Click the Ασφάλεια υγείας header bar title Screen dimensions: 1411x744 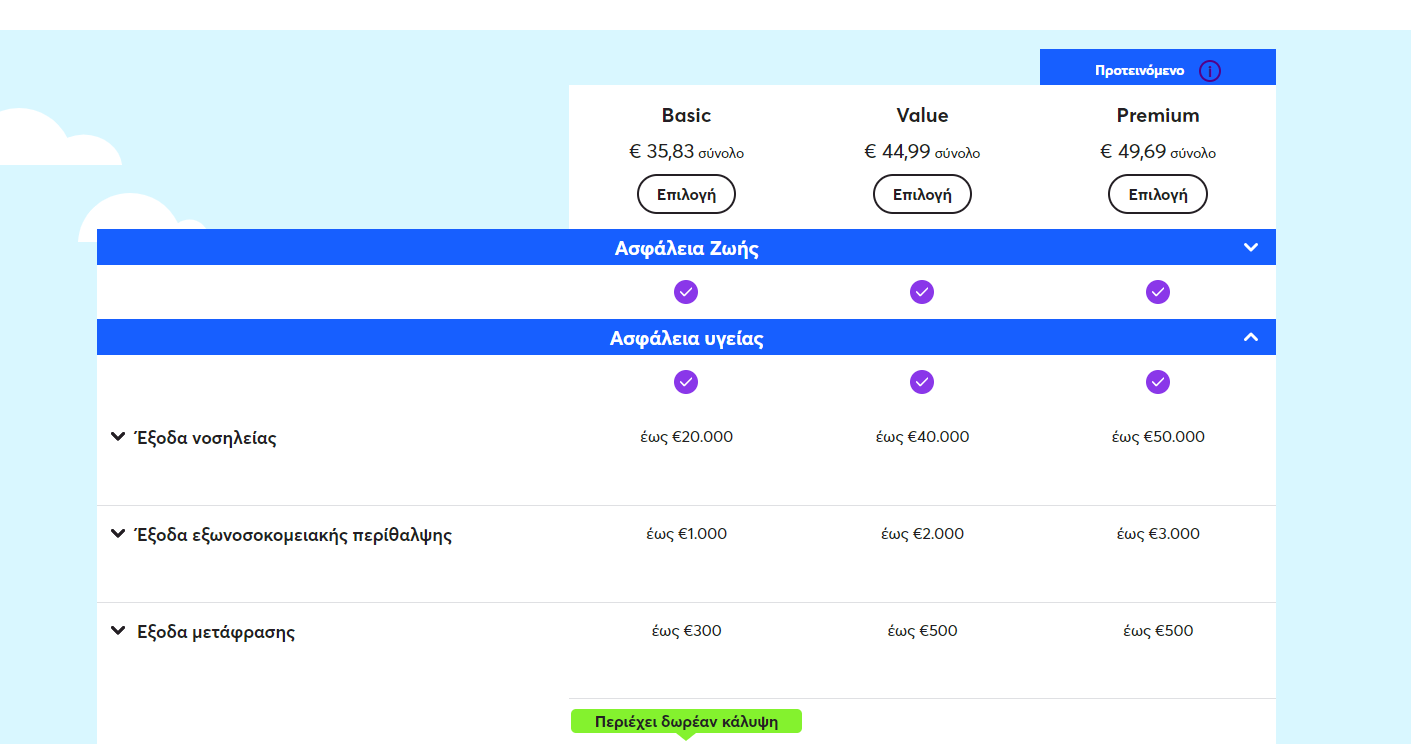(686, 338)
